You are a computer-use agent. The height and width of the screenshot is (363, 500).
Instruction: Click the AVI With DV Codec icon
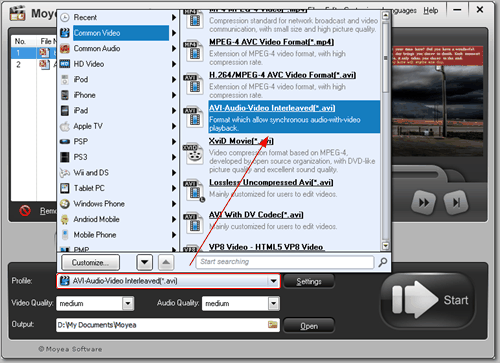click(x=193, y=223)
